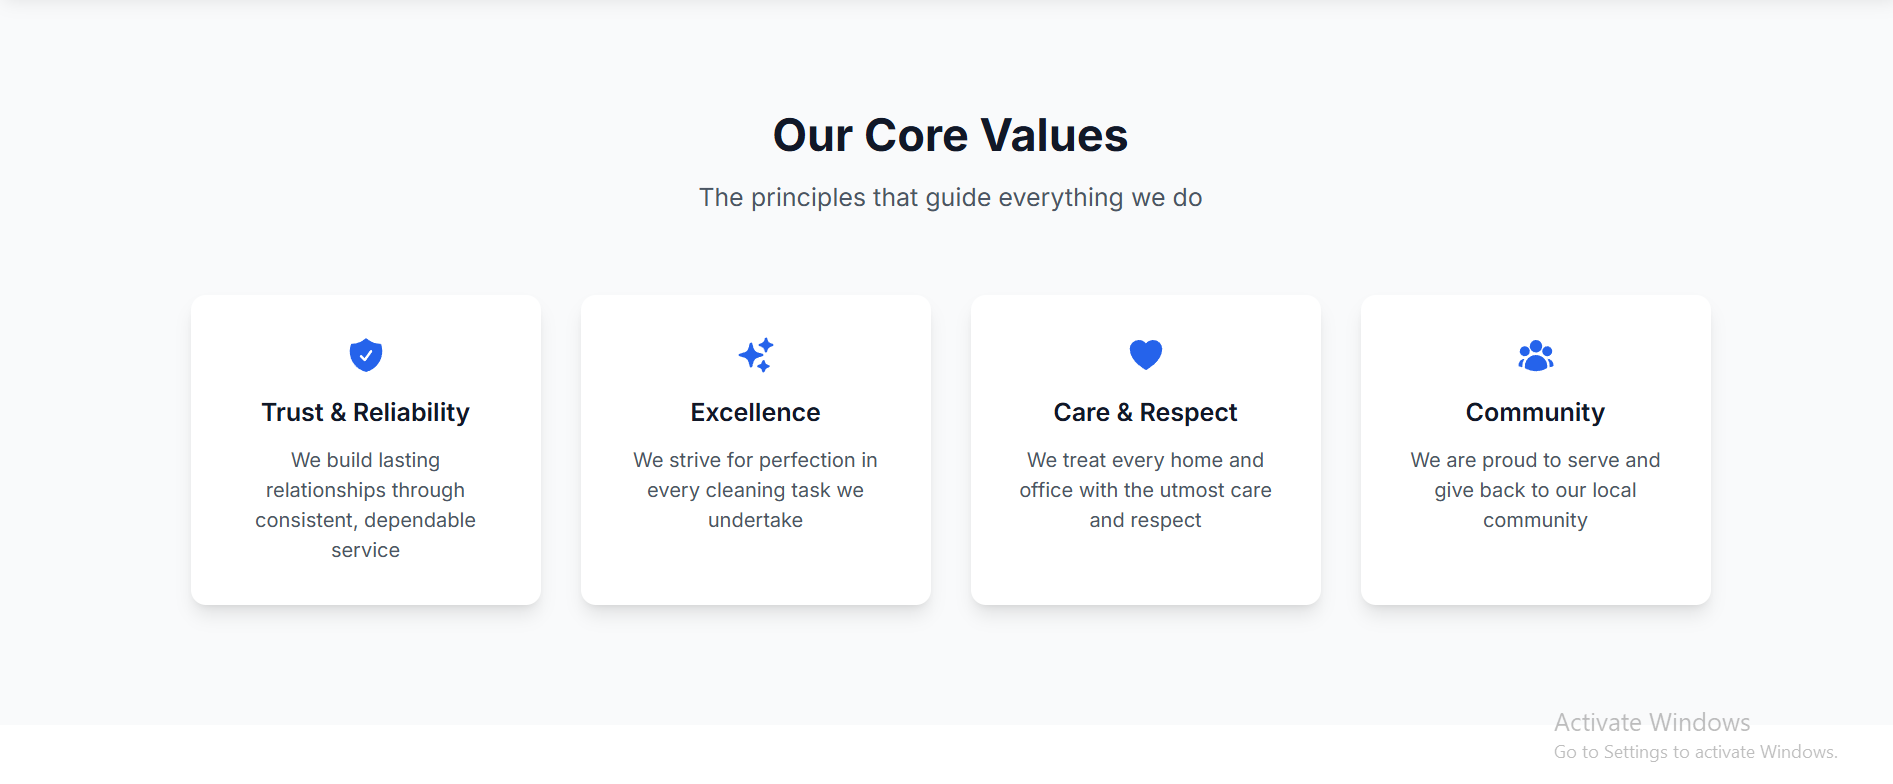1893x784 pixels.
Task: Click 'office with the utmost care' line
Action: 1146,490
